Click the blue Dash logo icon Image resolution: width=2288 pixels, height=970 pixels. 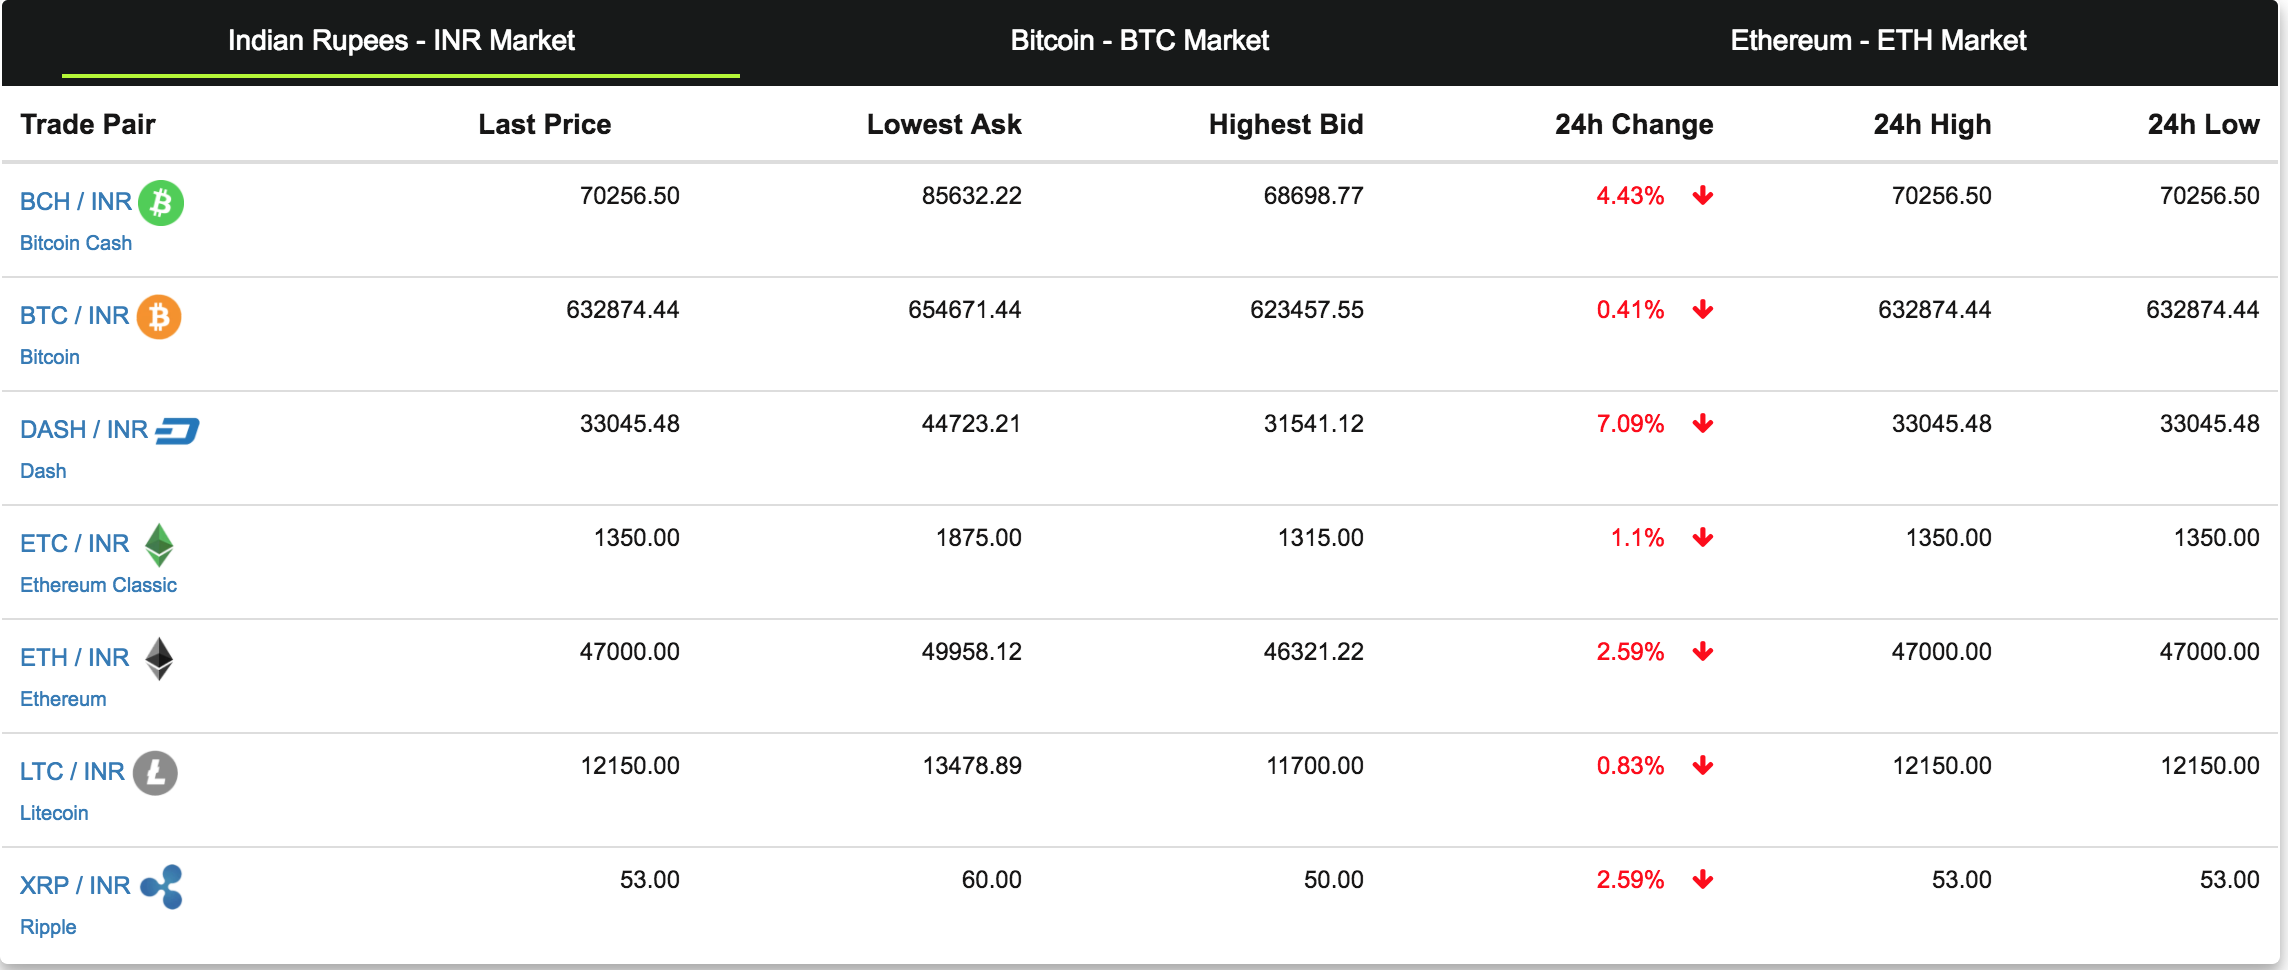(178, 431)
